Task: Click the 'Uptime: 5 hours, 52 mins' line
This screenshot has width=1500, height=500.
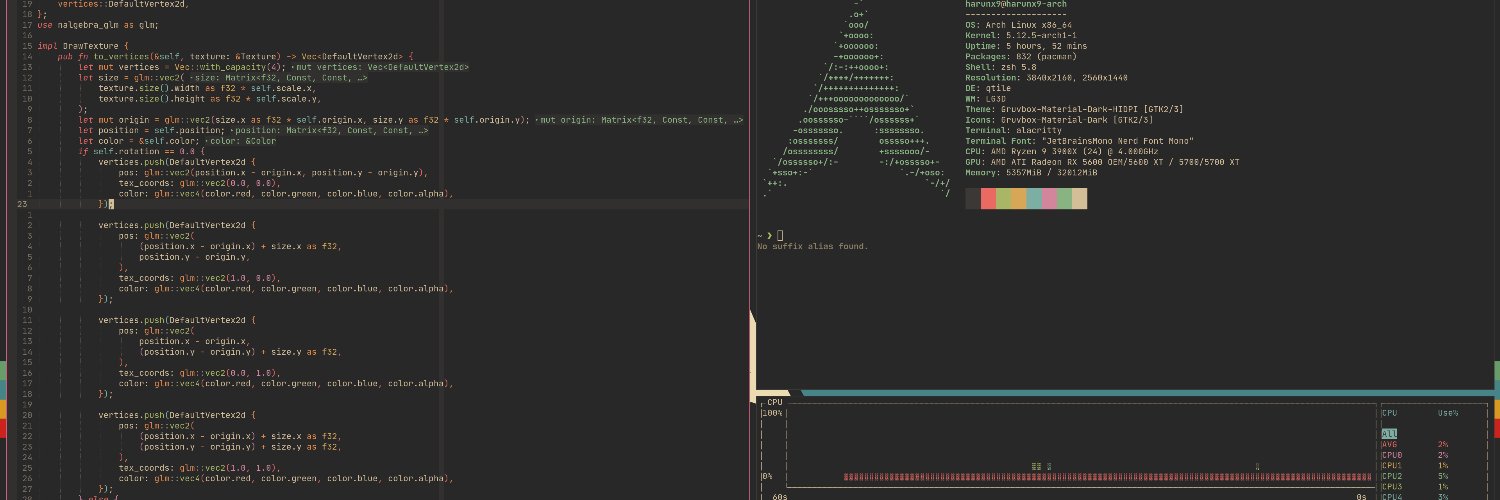Action: [x=1026, y=46]
